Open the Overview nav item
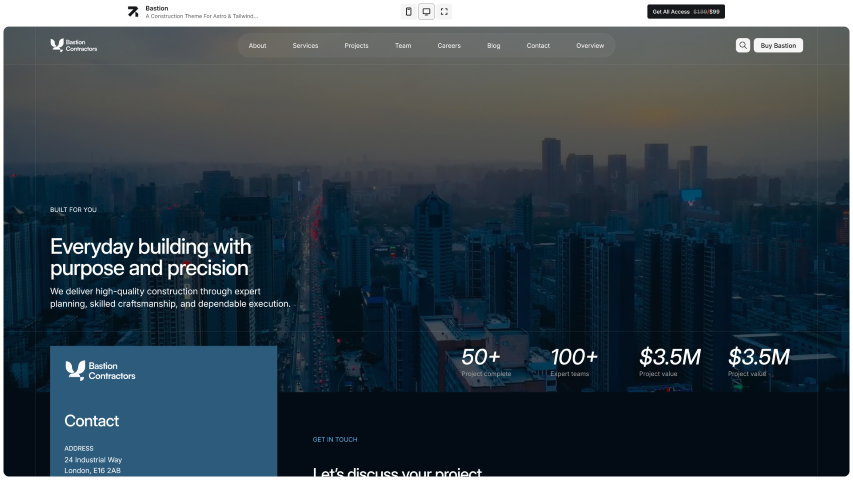Viewport: 853px width, 480px height. 590,45
